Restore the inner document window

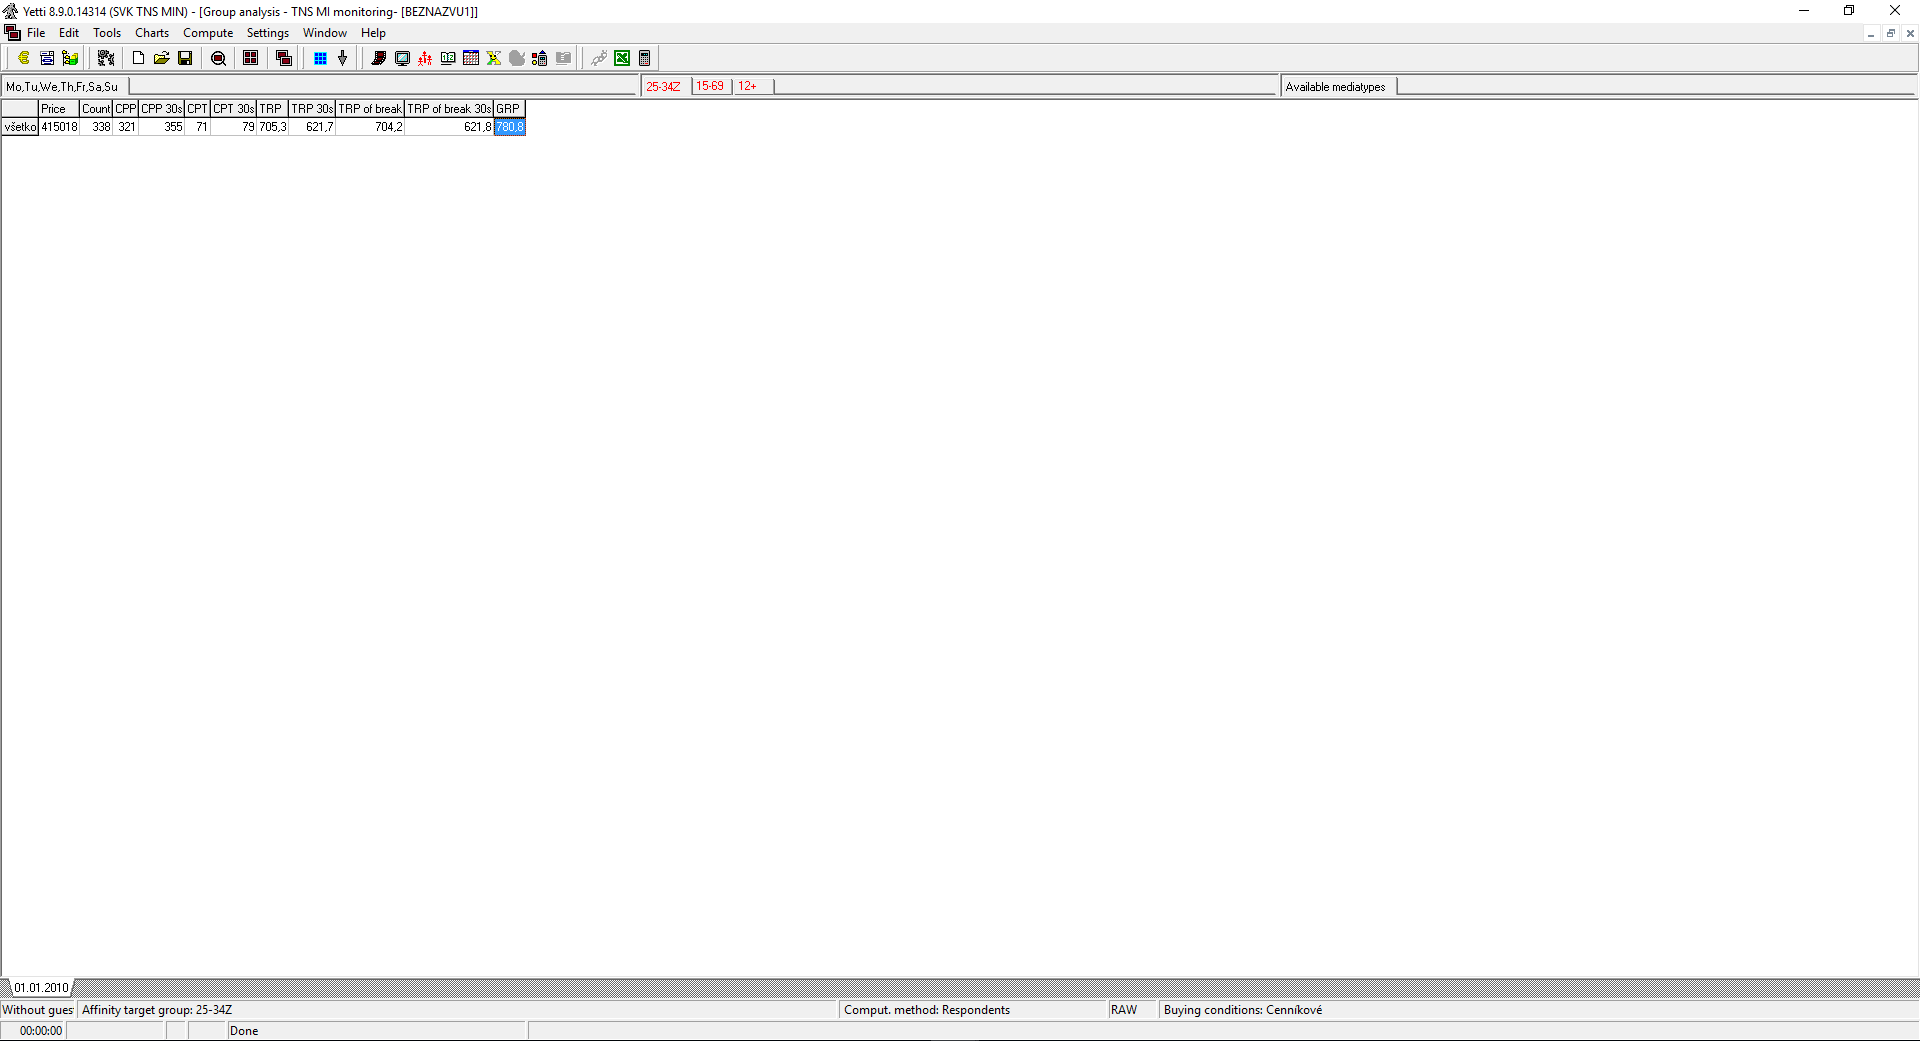tap(1890, 33)
